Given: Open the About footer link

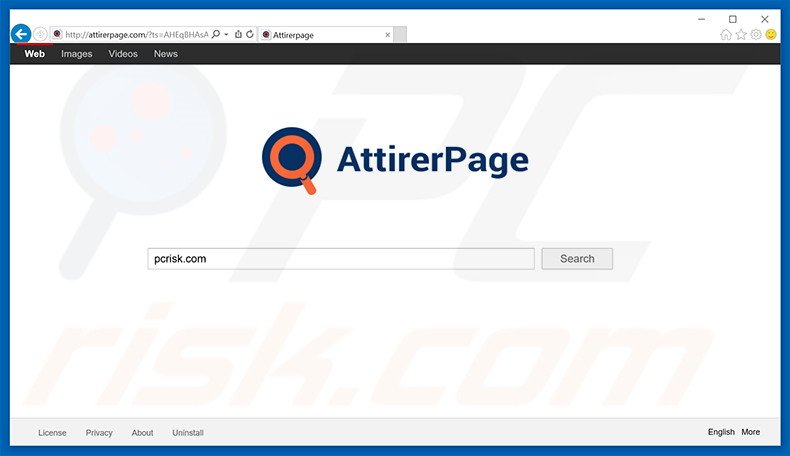Looking at the screenshot, I should click(143, 433).
